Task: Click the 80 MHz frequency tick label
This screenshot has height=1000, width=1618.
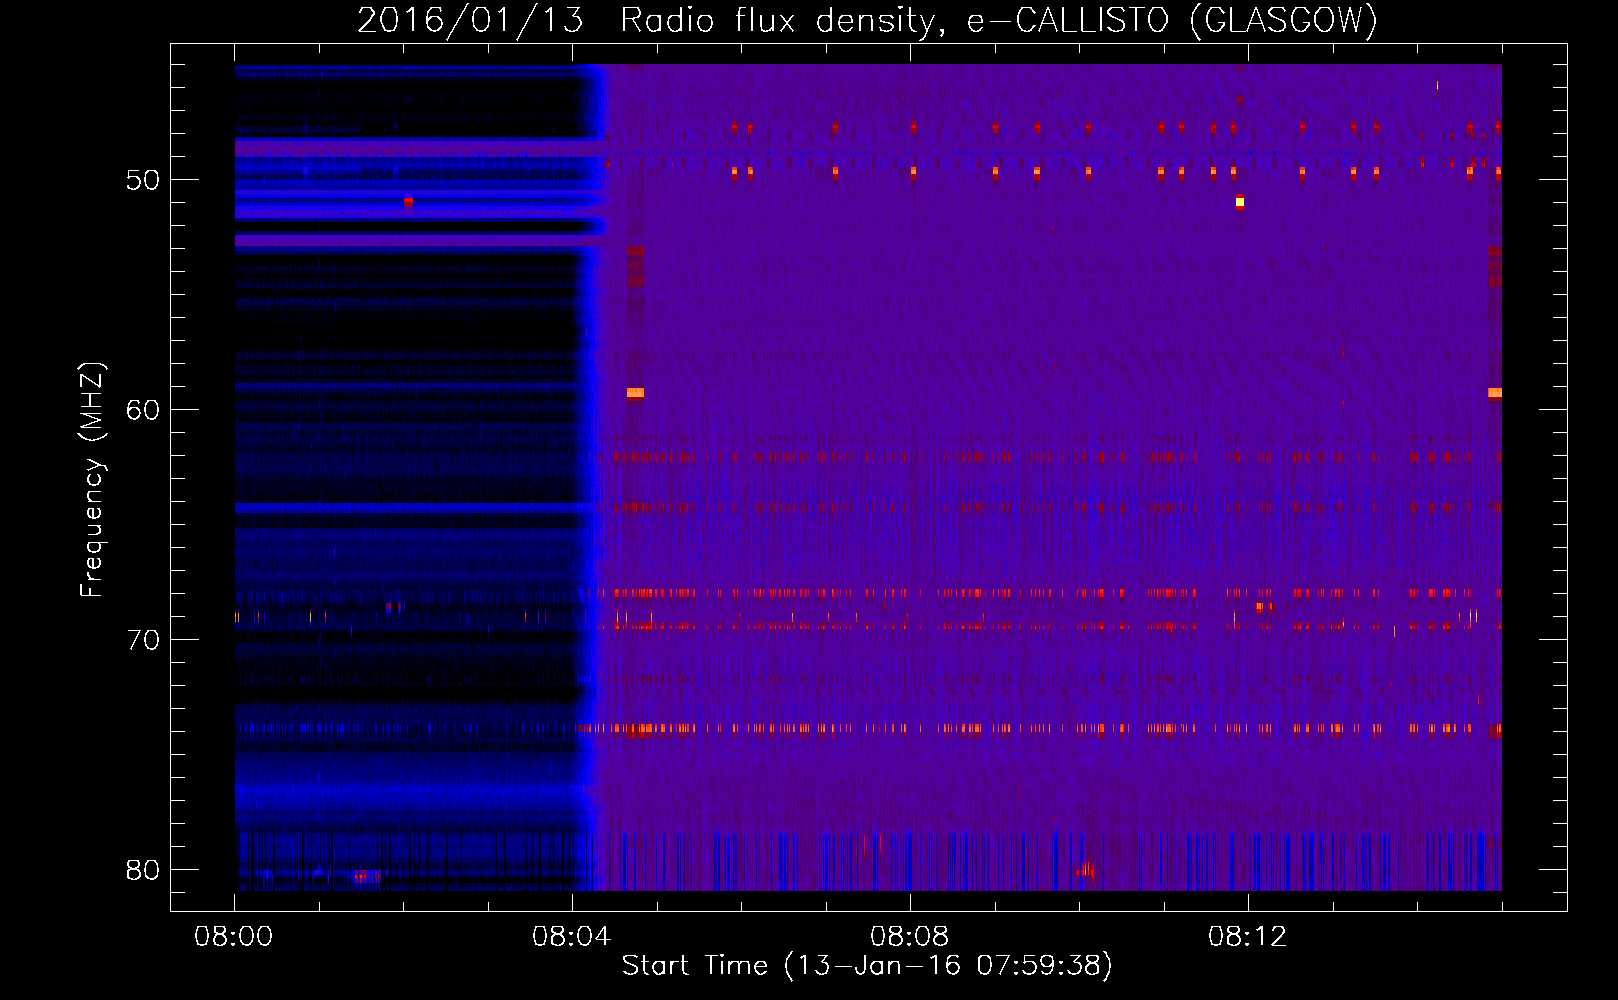Action: pyautogui.click(x=143, y=870)
